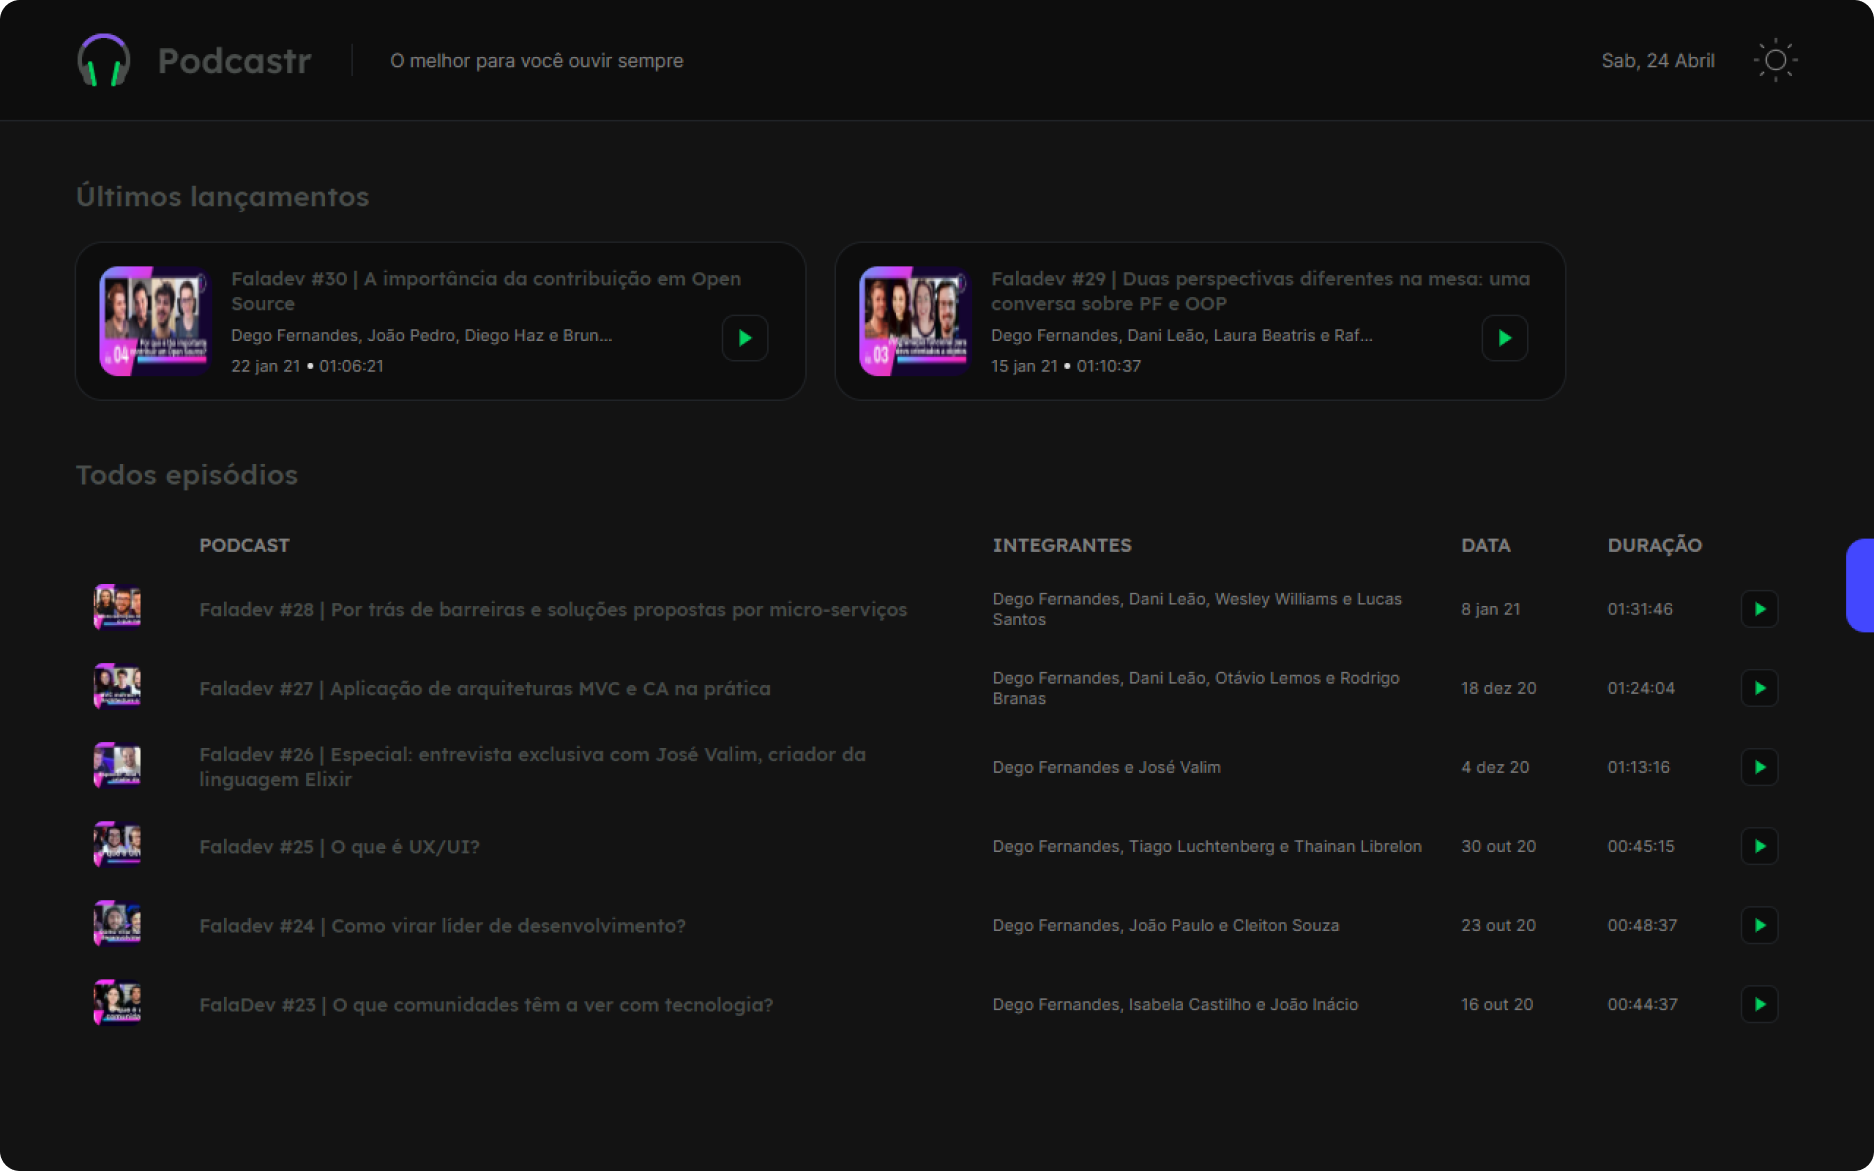Viewport: 1874px width, 1171px height.
Task: Play Faladev #28 sobre micro-serviços
Action: tap(1759, 608)
